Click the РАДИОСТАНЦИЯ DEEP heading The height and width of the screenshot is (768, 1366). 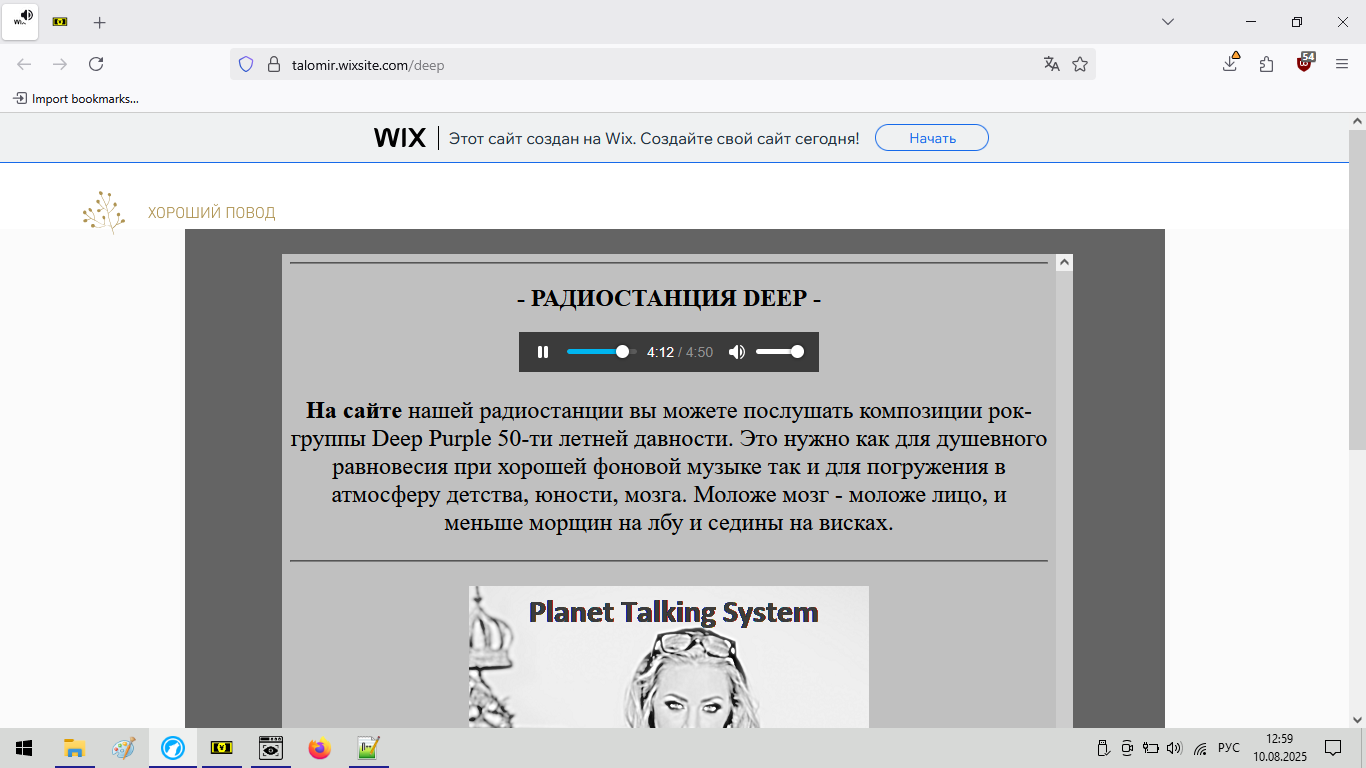[x=669, y=299]
